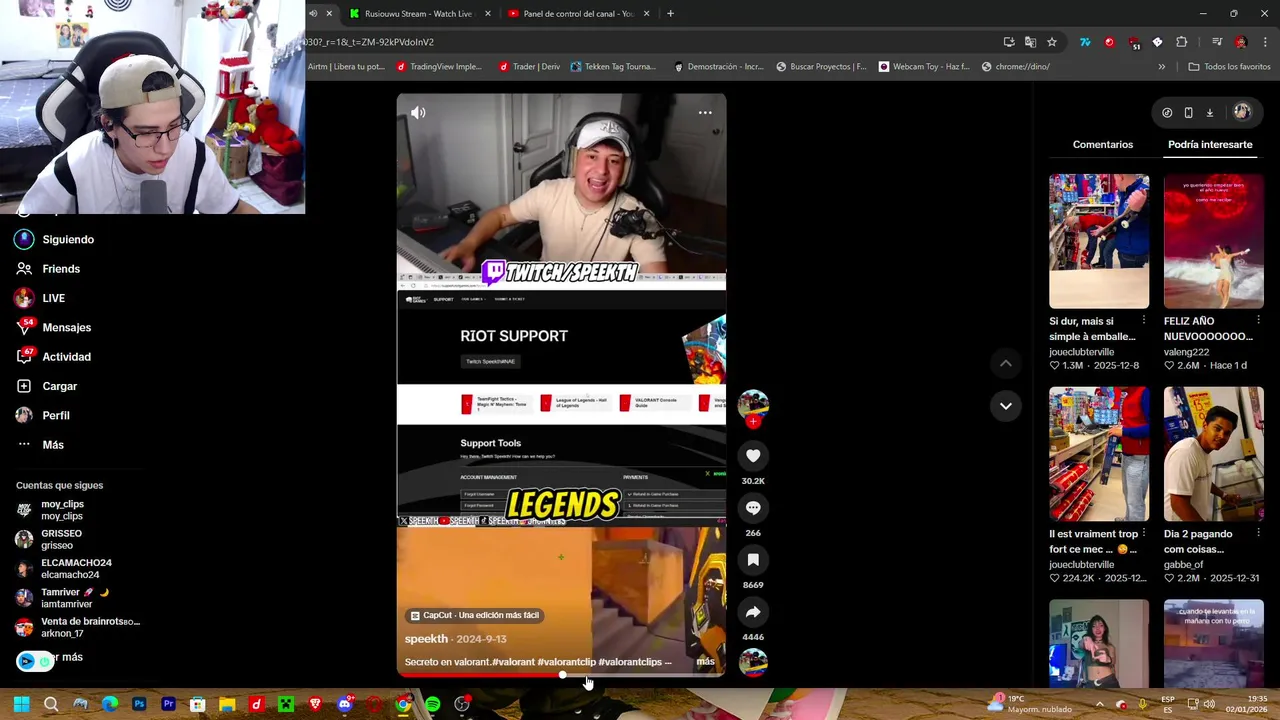Screen dimensions: 1280x720
Task: Open options for 'Si dur' recommended video
Action: (x=1144, y=321)
